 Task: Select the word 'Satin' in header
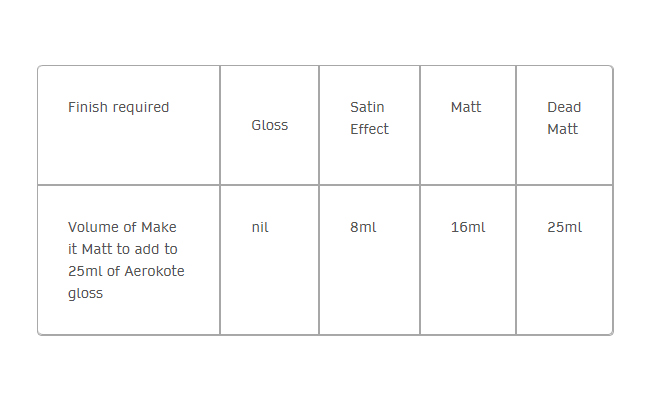[x=367, y=107]
